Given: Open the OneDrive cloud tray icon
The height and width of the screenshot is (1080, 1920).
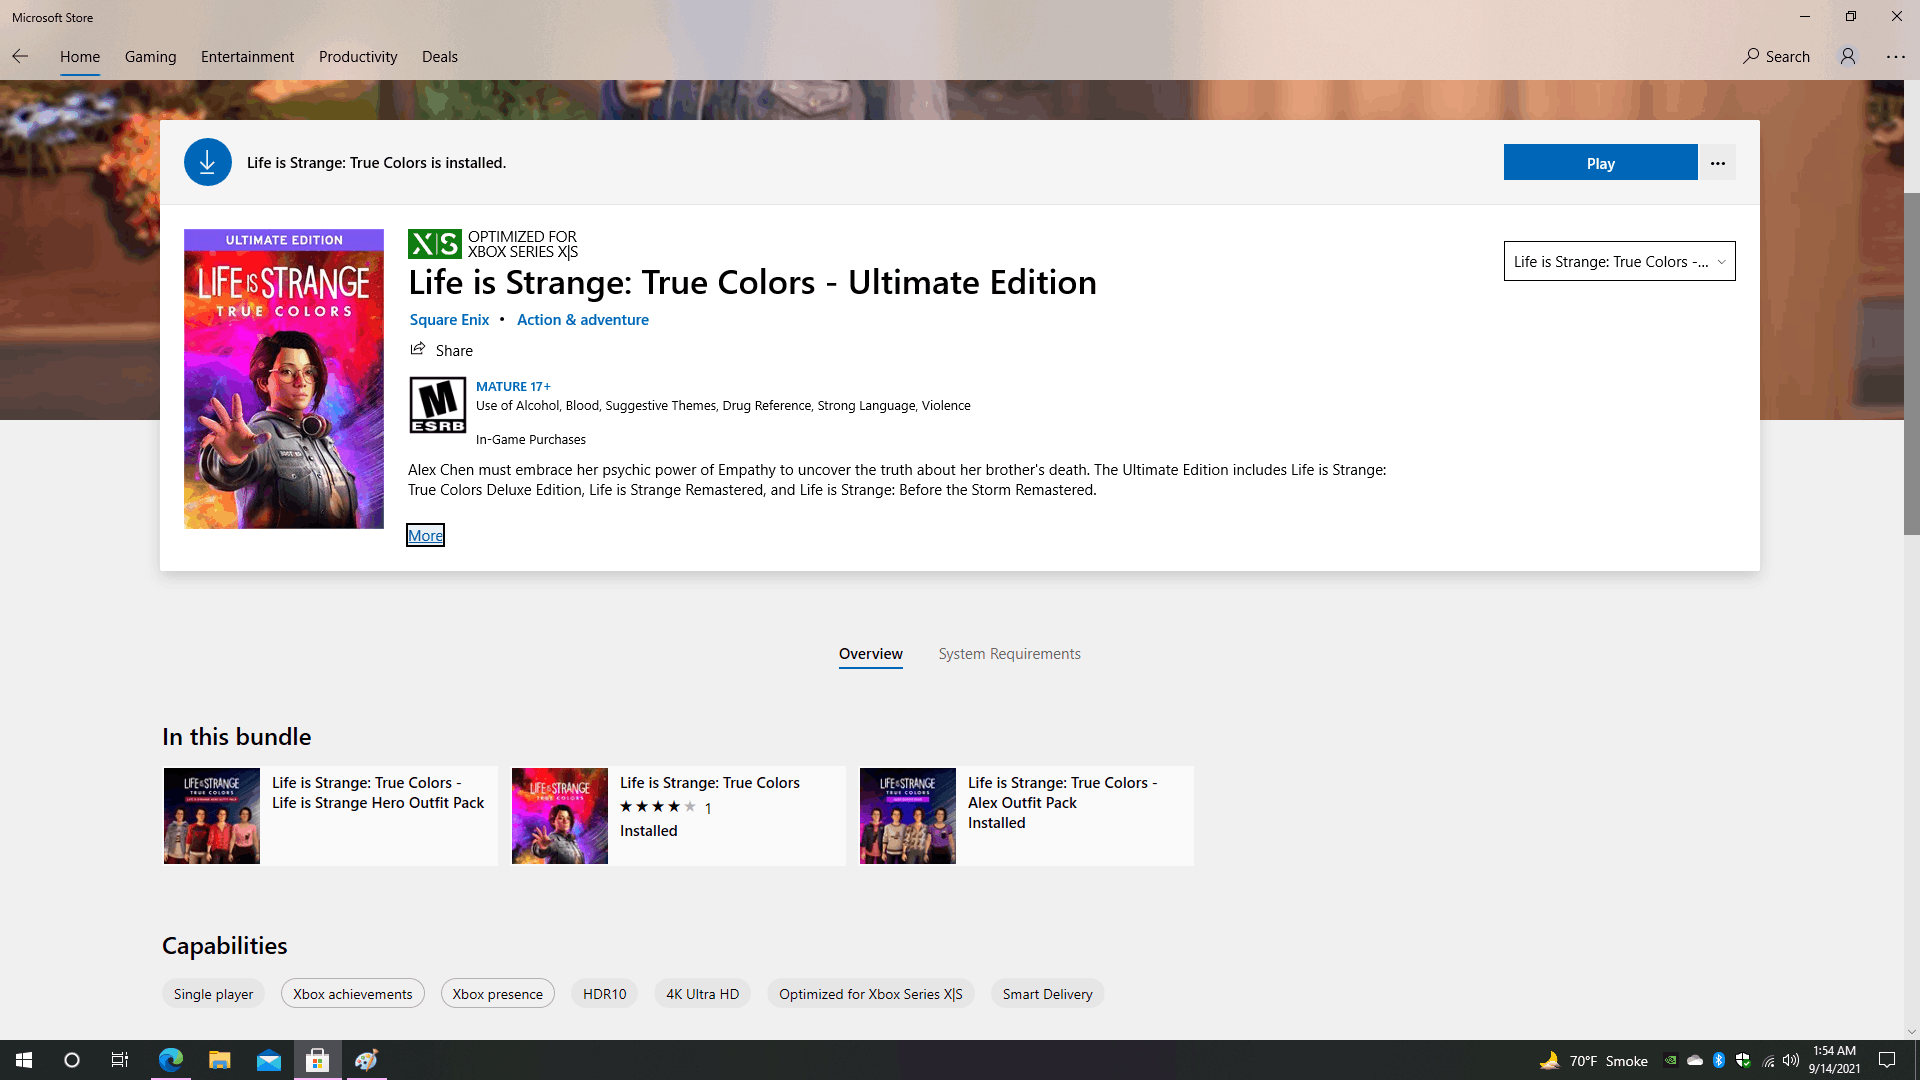Looking at the screenshot, I should tap(1695, 1060).
